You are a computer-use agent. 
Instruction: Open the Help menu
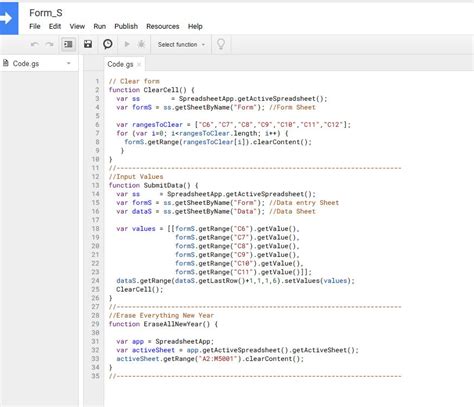(x=195, y=26)
